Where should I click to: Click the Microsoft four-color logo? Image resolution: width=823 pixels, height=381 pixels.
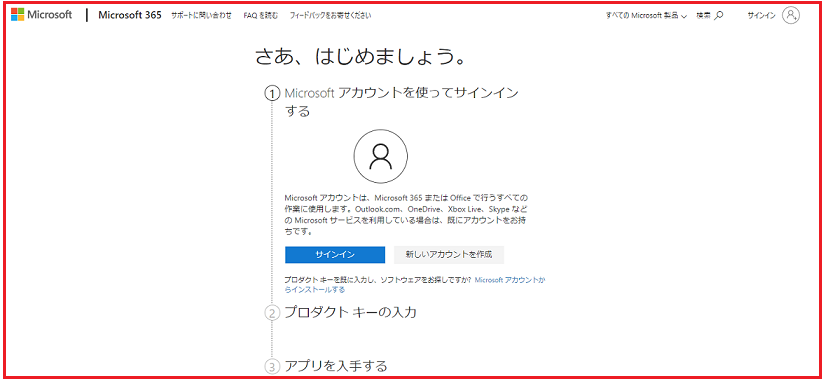17,15
